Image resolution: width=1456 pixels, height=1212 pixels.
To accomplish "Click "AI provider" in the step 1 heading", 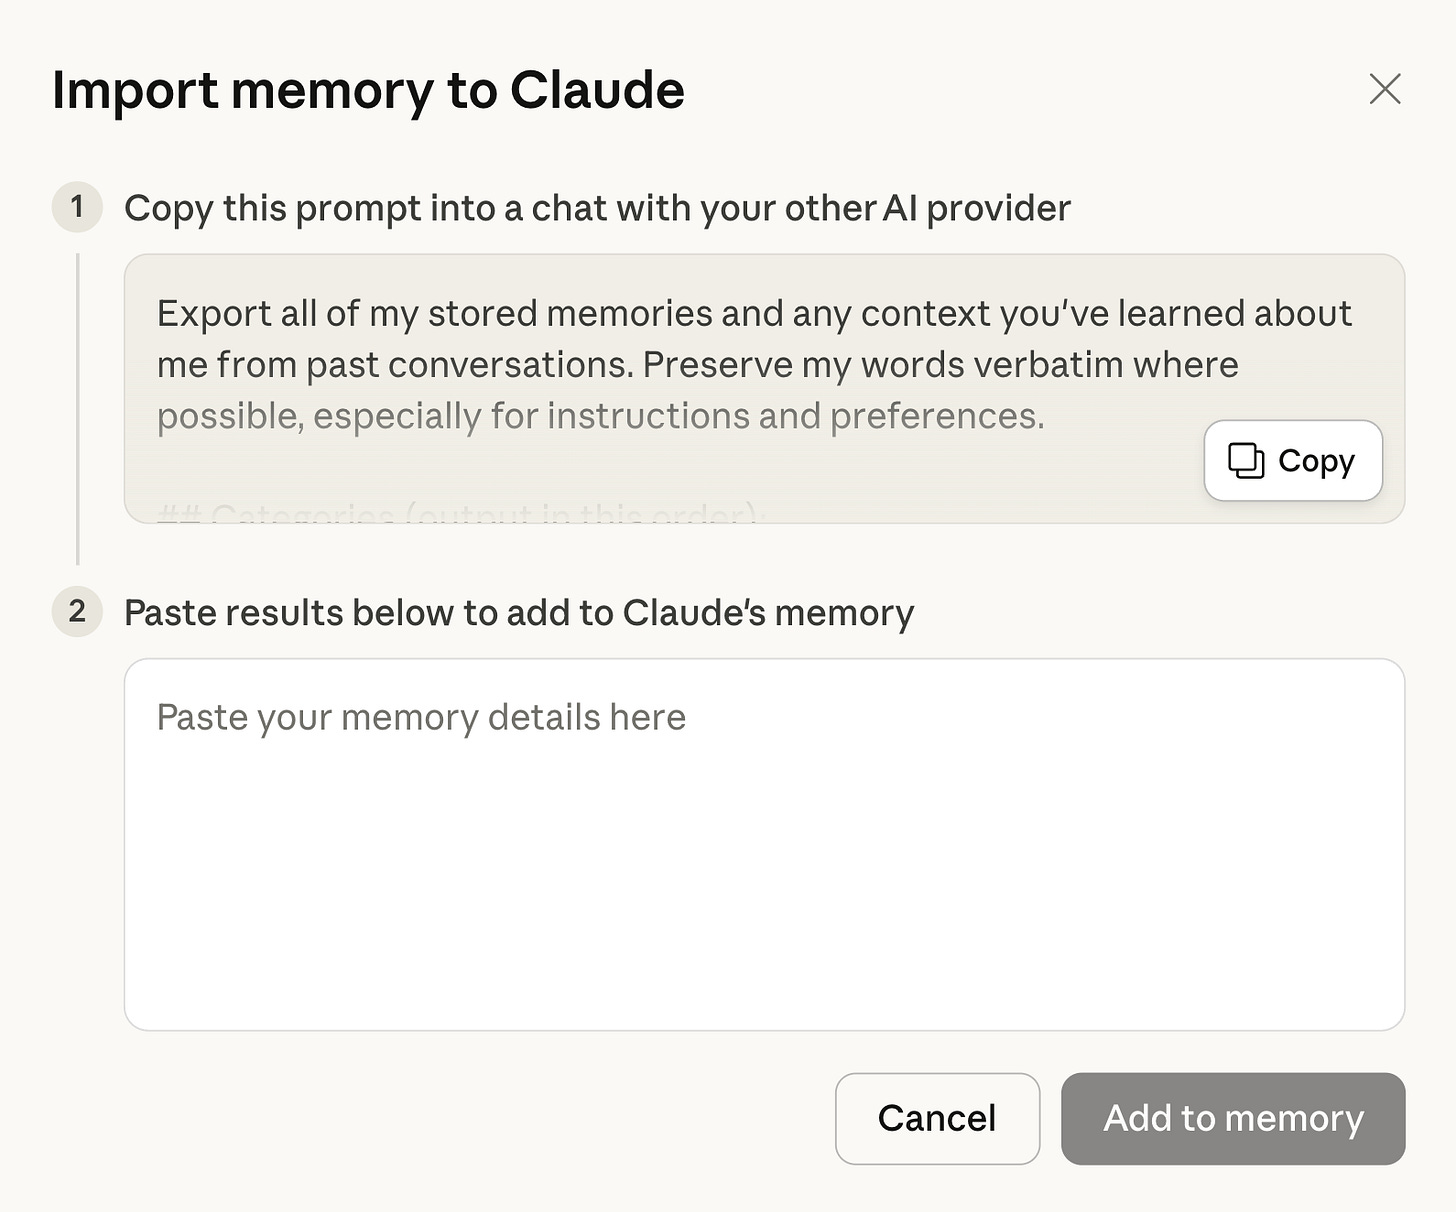I will click(976, 208).
